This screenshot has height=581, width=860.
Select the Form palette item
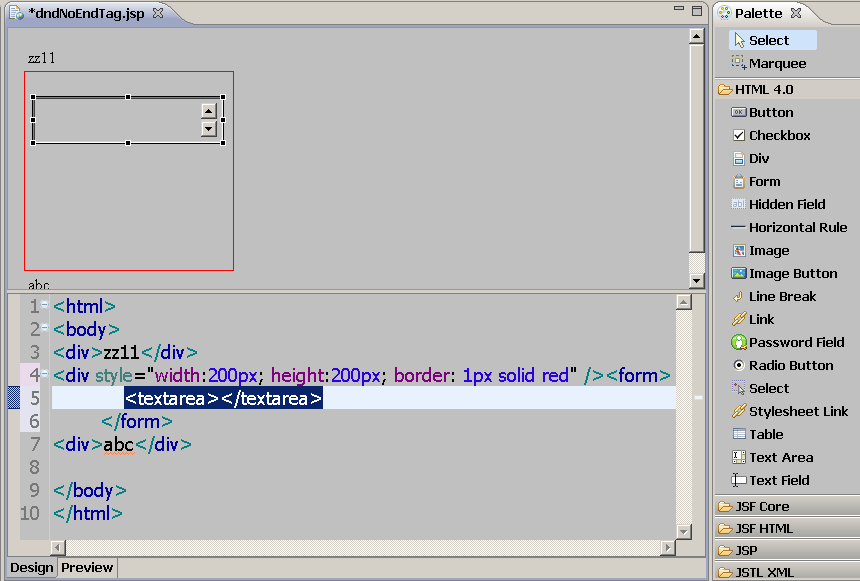[x=756, y=182]
